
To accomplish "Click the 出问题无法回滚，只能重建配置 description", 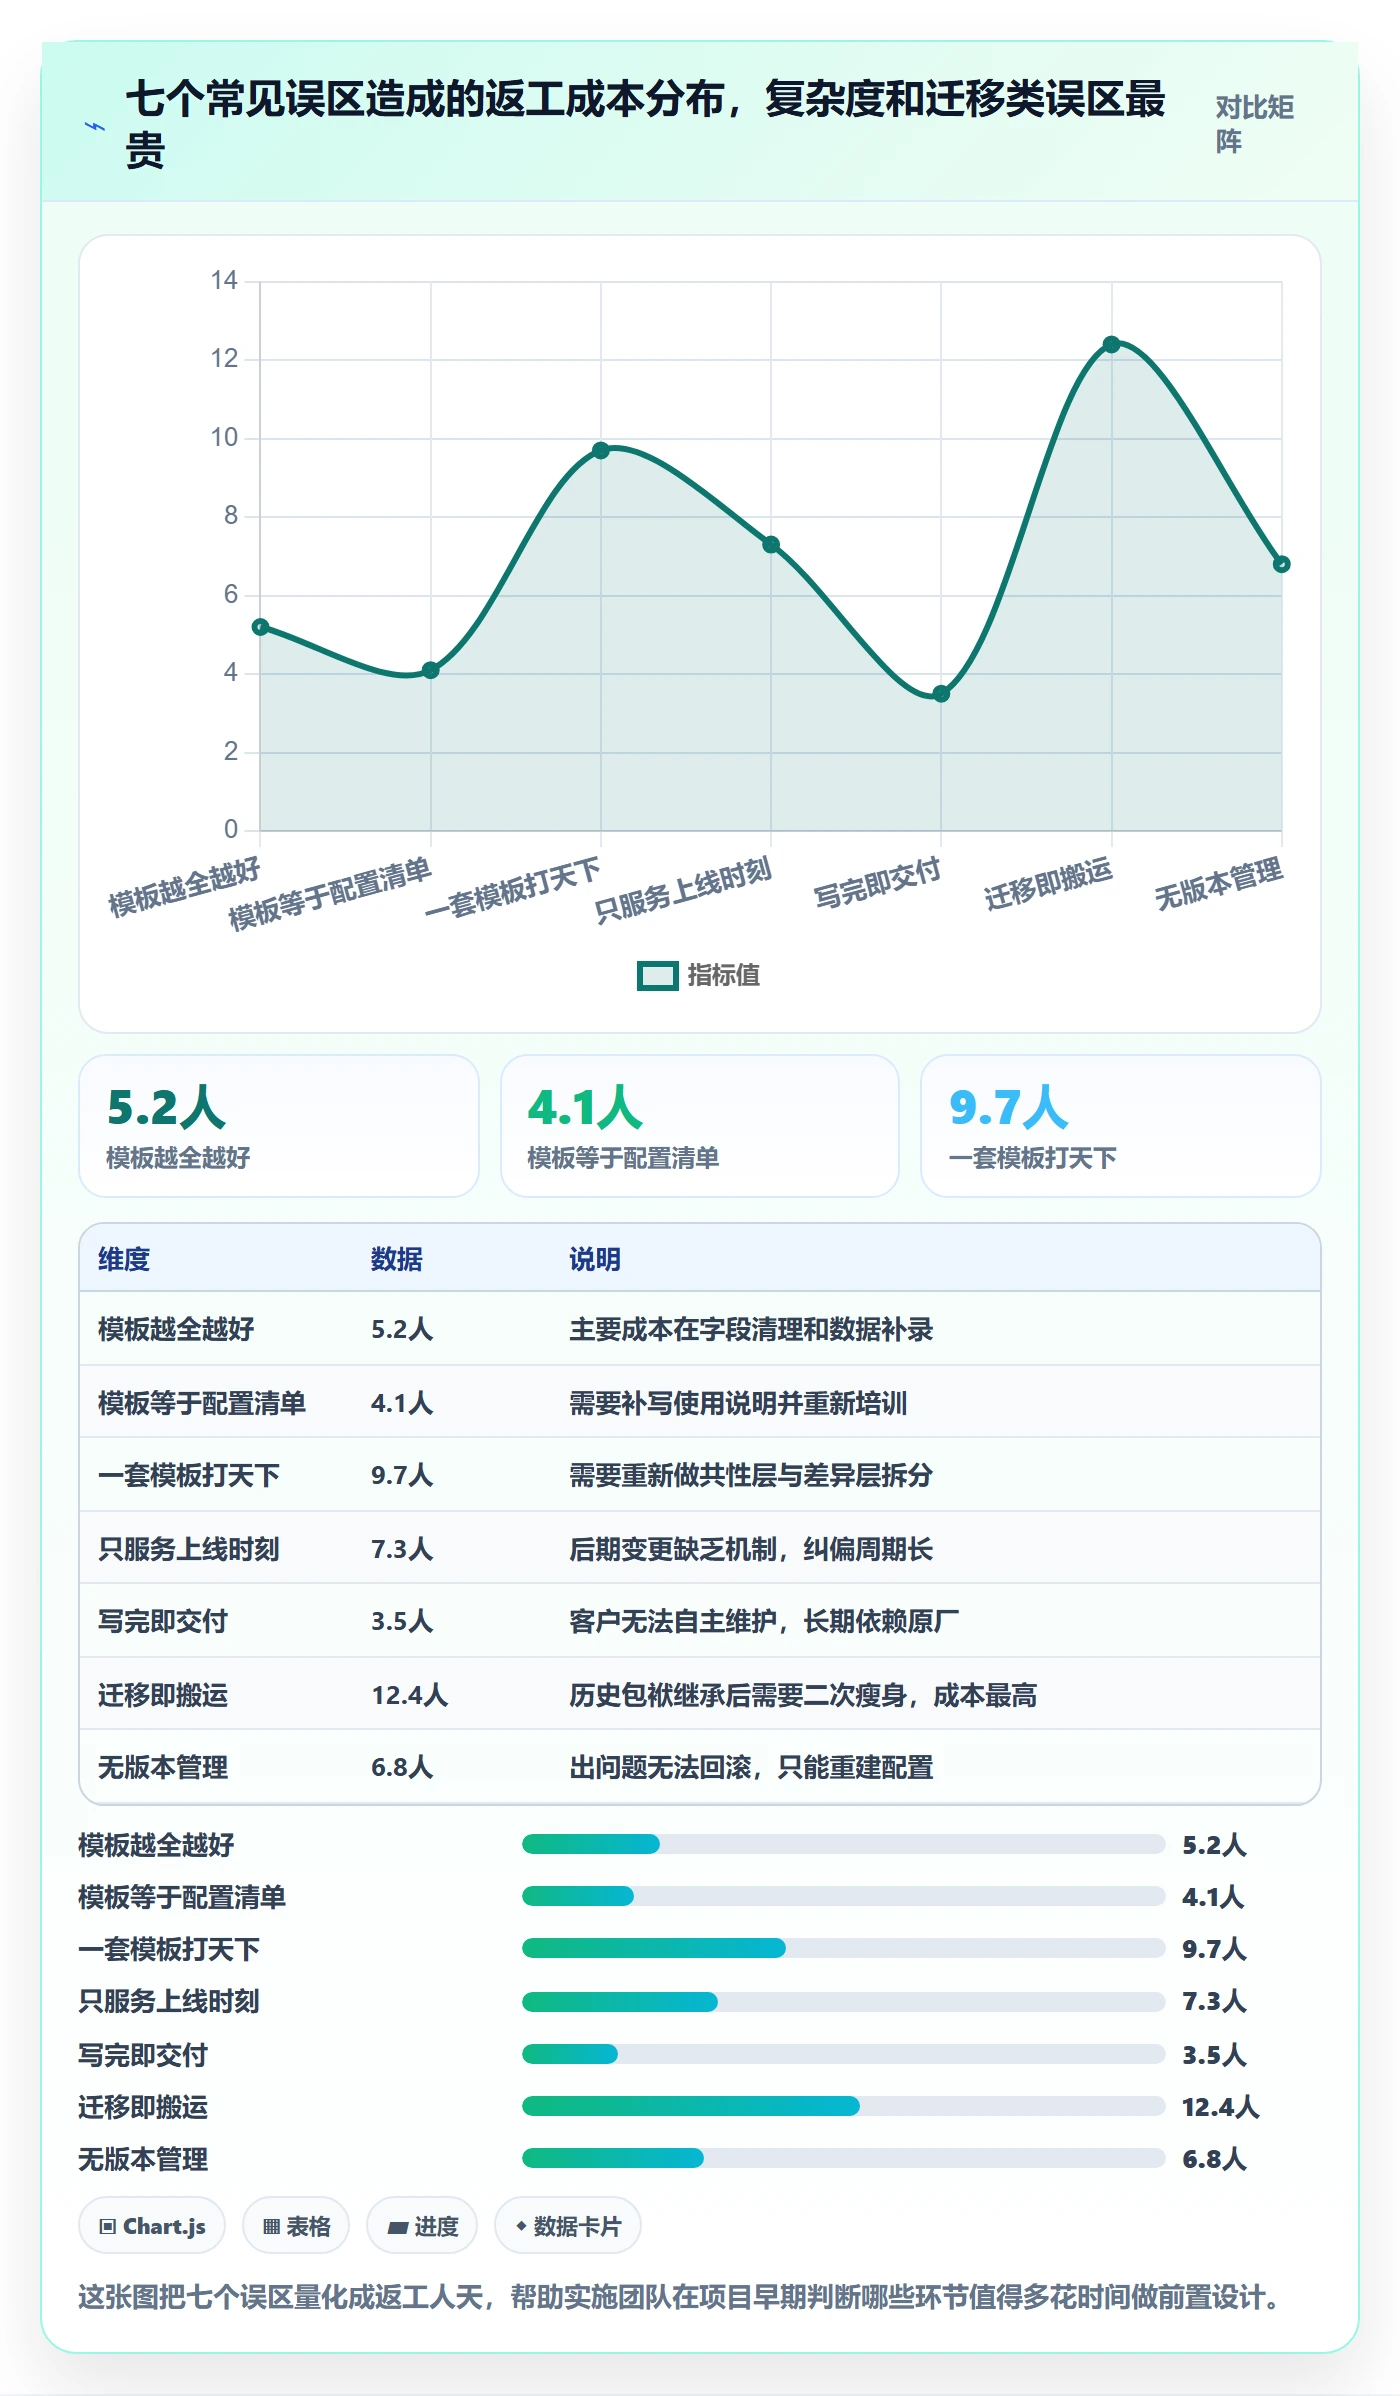I will pyautogui.click(x=751, y=1767).
